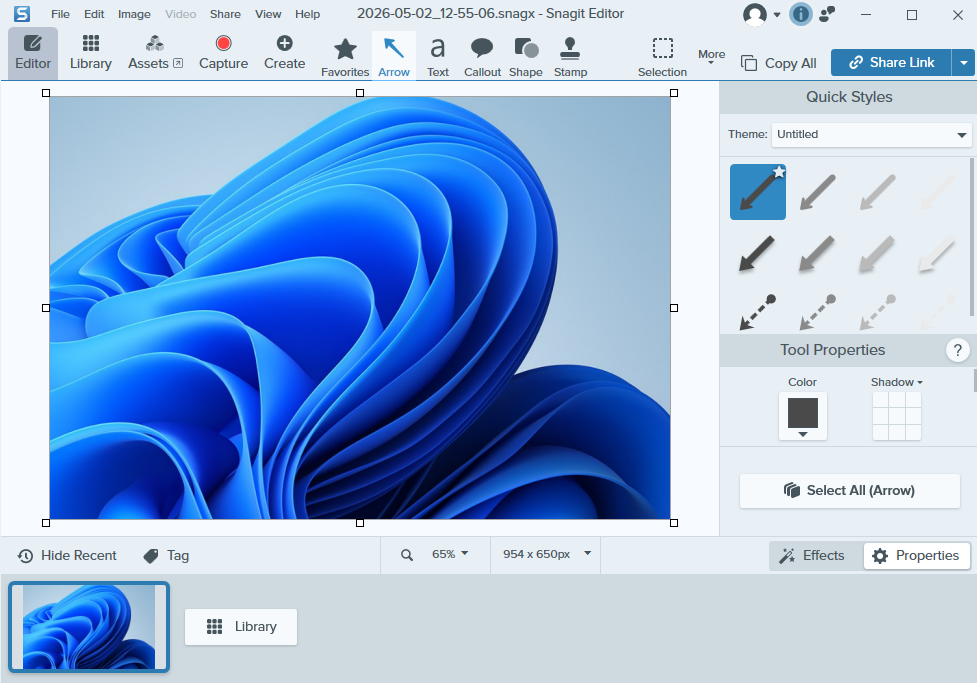
Task: Open the Assets for Snagit link
Action: tap(155, 54)
